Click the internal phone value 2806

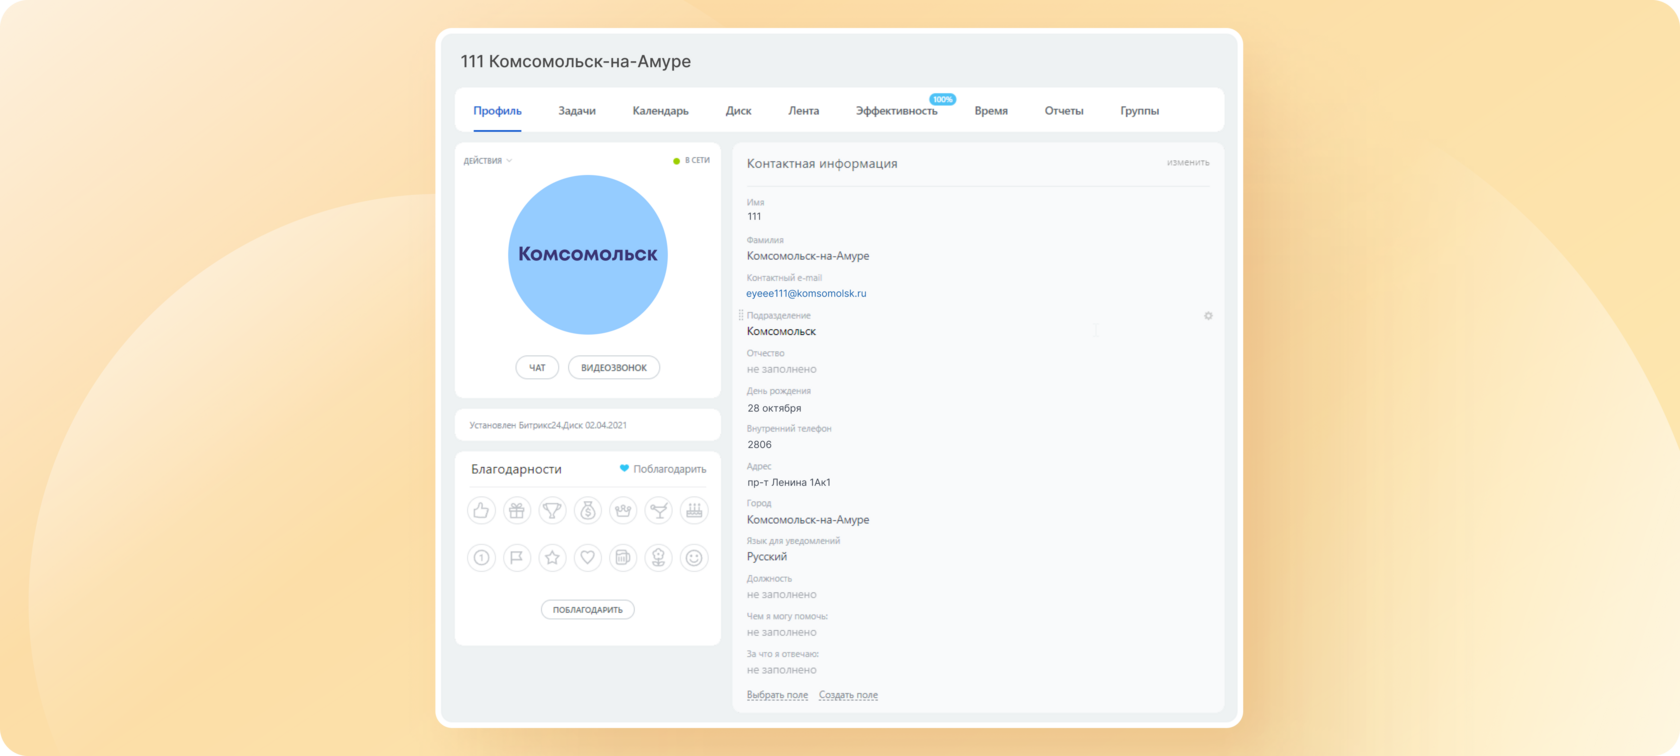point(759,445)
